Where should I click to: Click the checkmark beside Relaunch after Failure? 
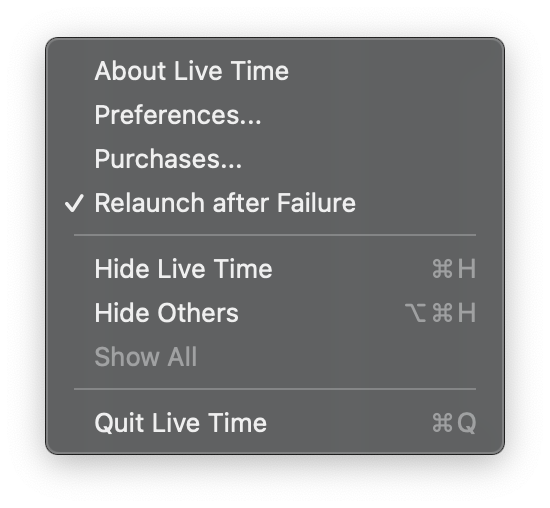pos(74,203)
